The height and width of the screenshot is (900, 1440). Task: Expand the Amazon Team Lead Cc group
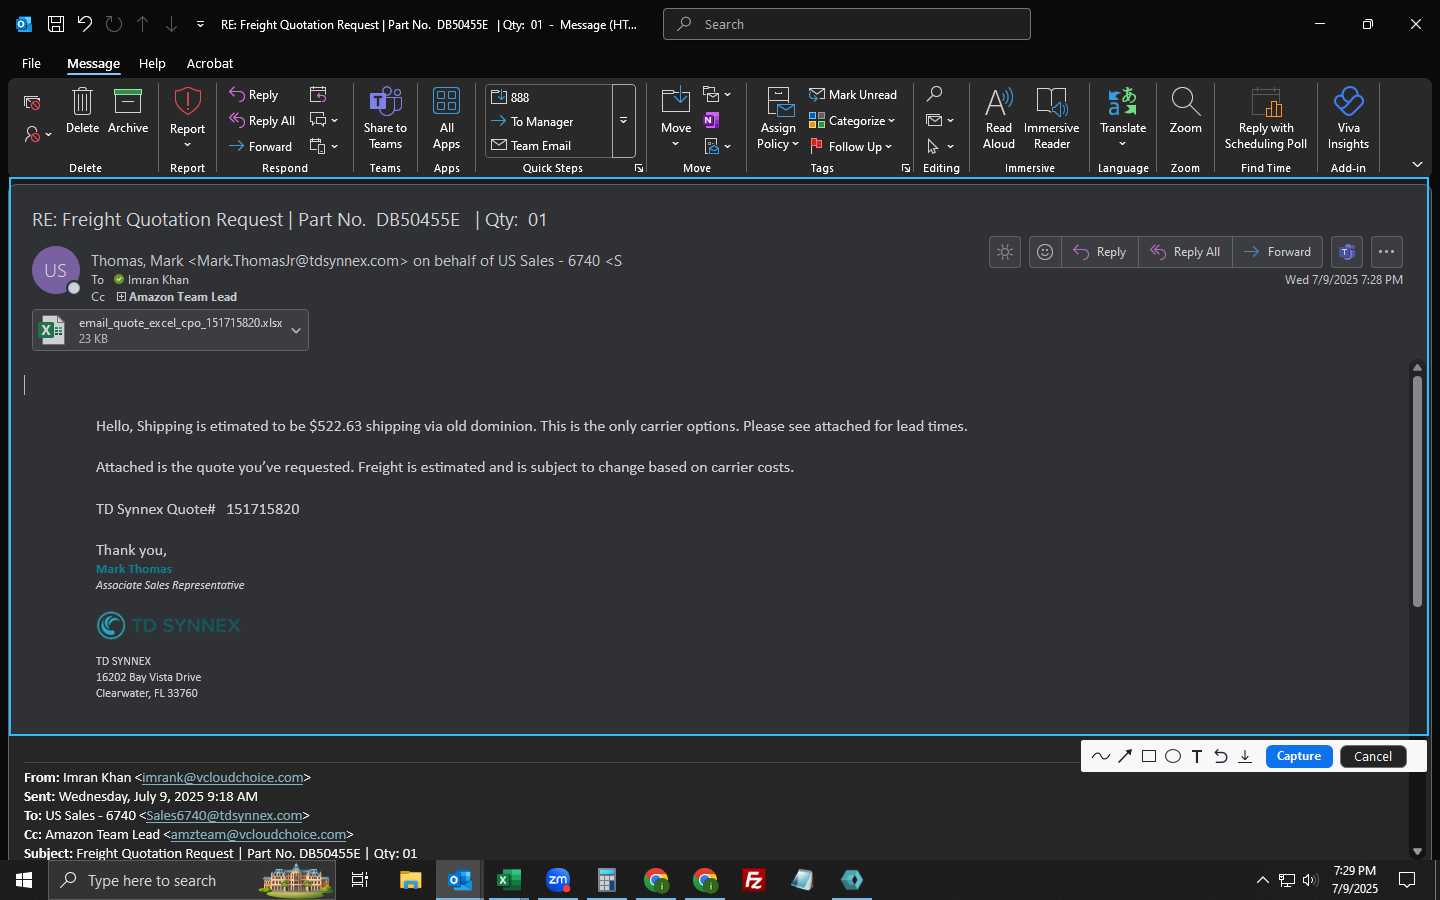click(x=121, y=297)
